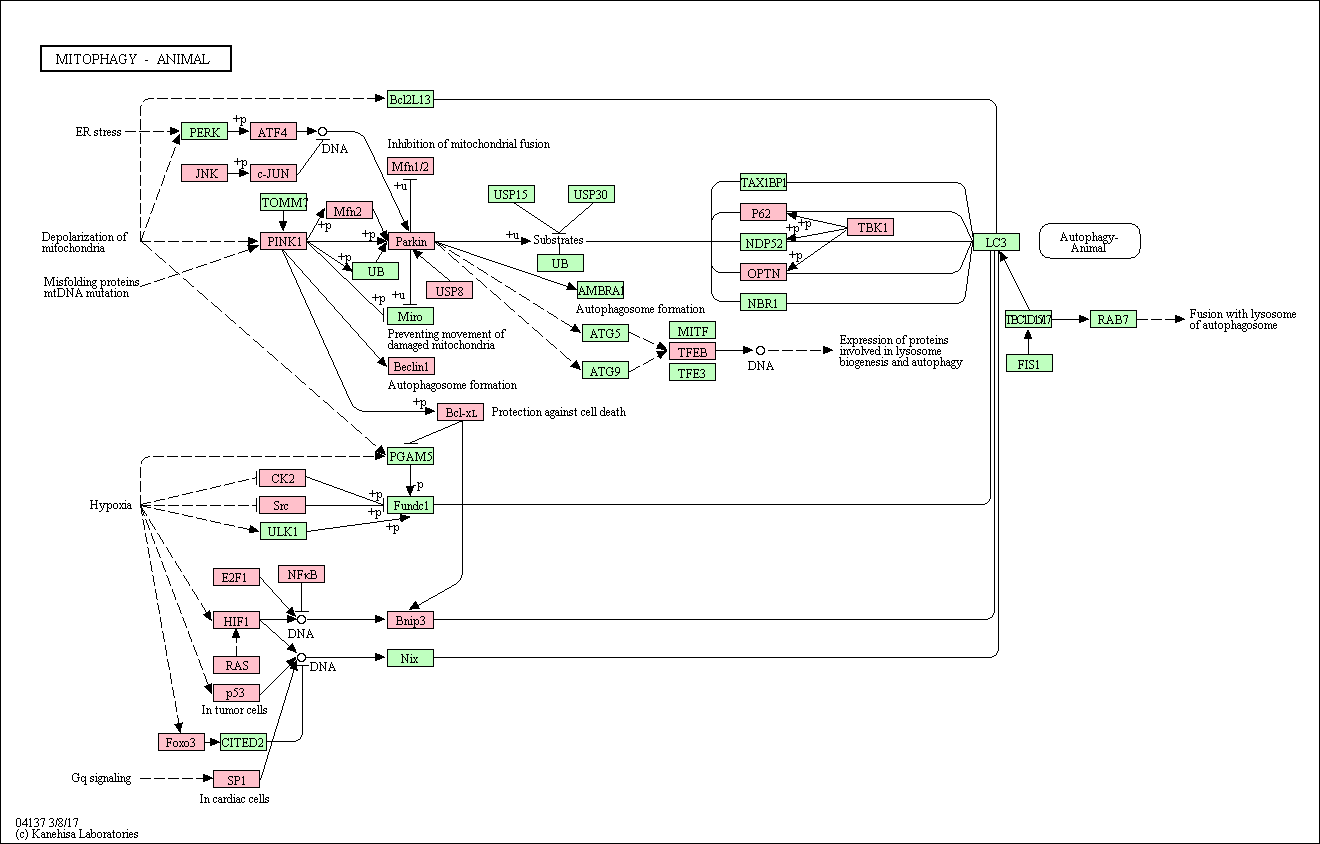The image size is (1320, 844).
Task: Open the SP1 gene node
Action: tap(236, 778)
